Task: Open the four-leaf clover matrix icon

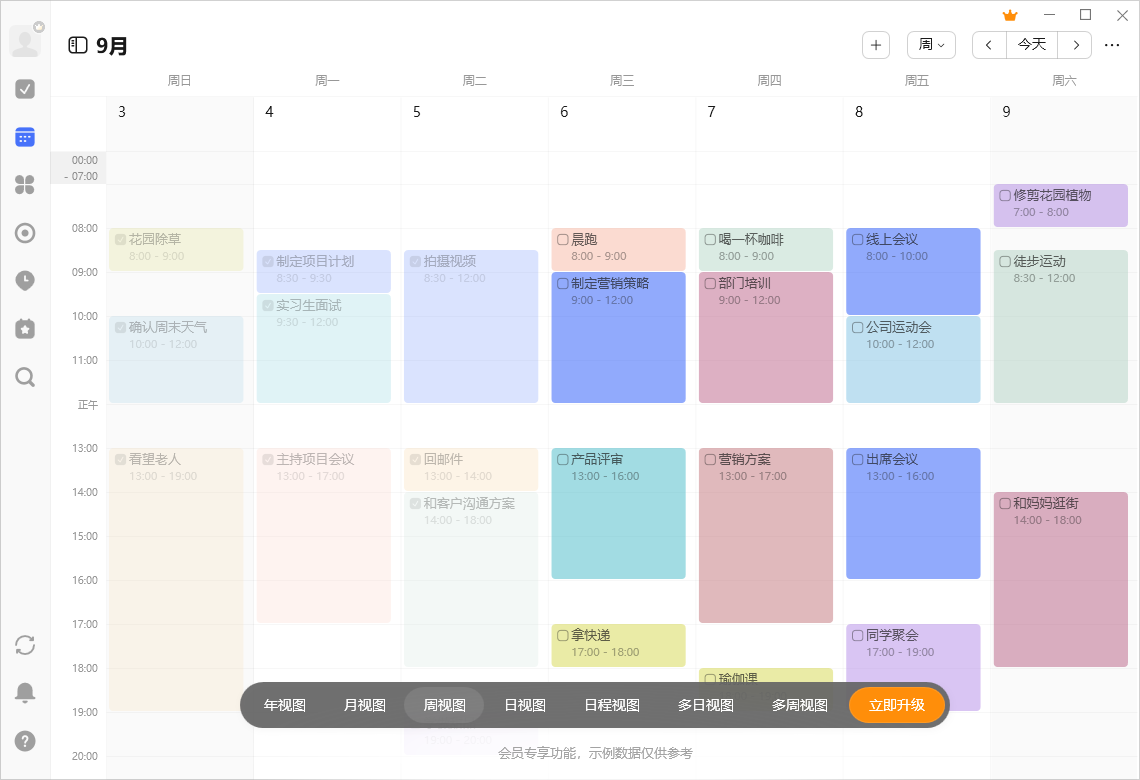Action: 25,185
